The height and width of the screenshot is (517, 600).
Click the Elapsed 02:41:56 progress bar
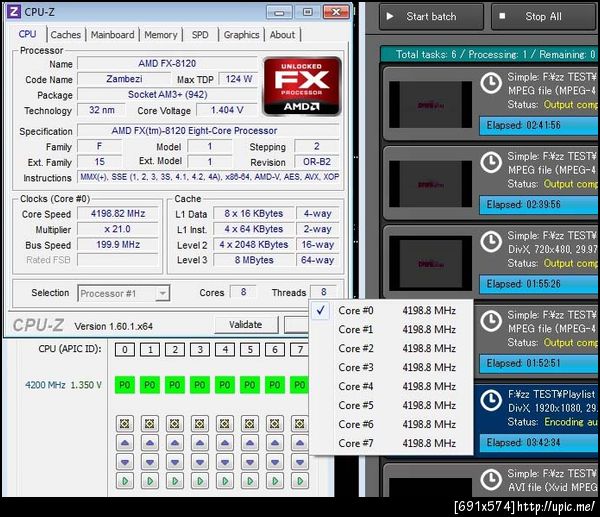(538, 126)
